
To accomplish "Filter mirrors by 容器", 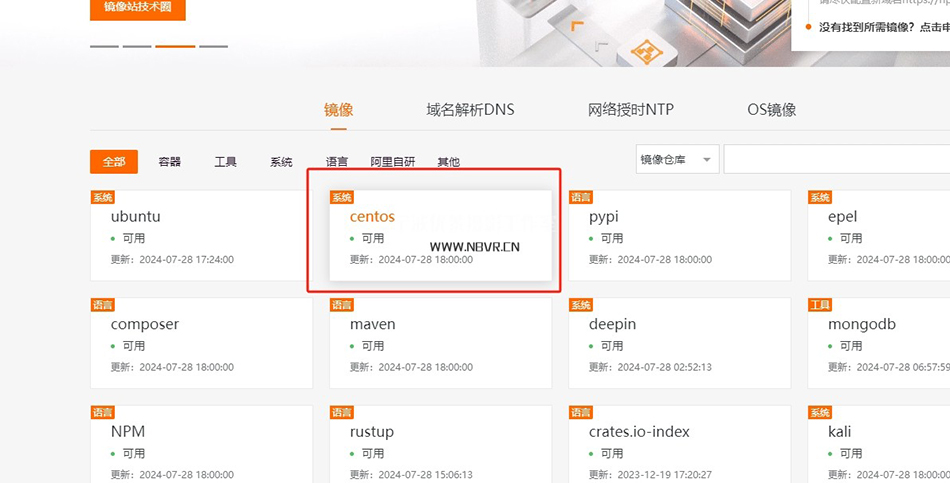I will 170,162.
